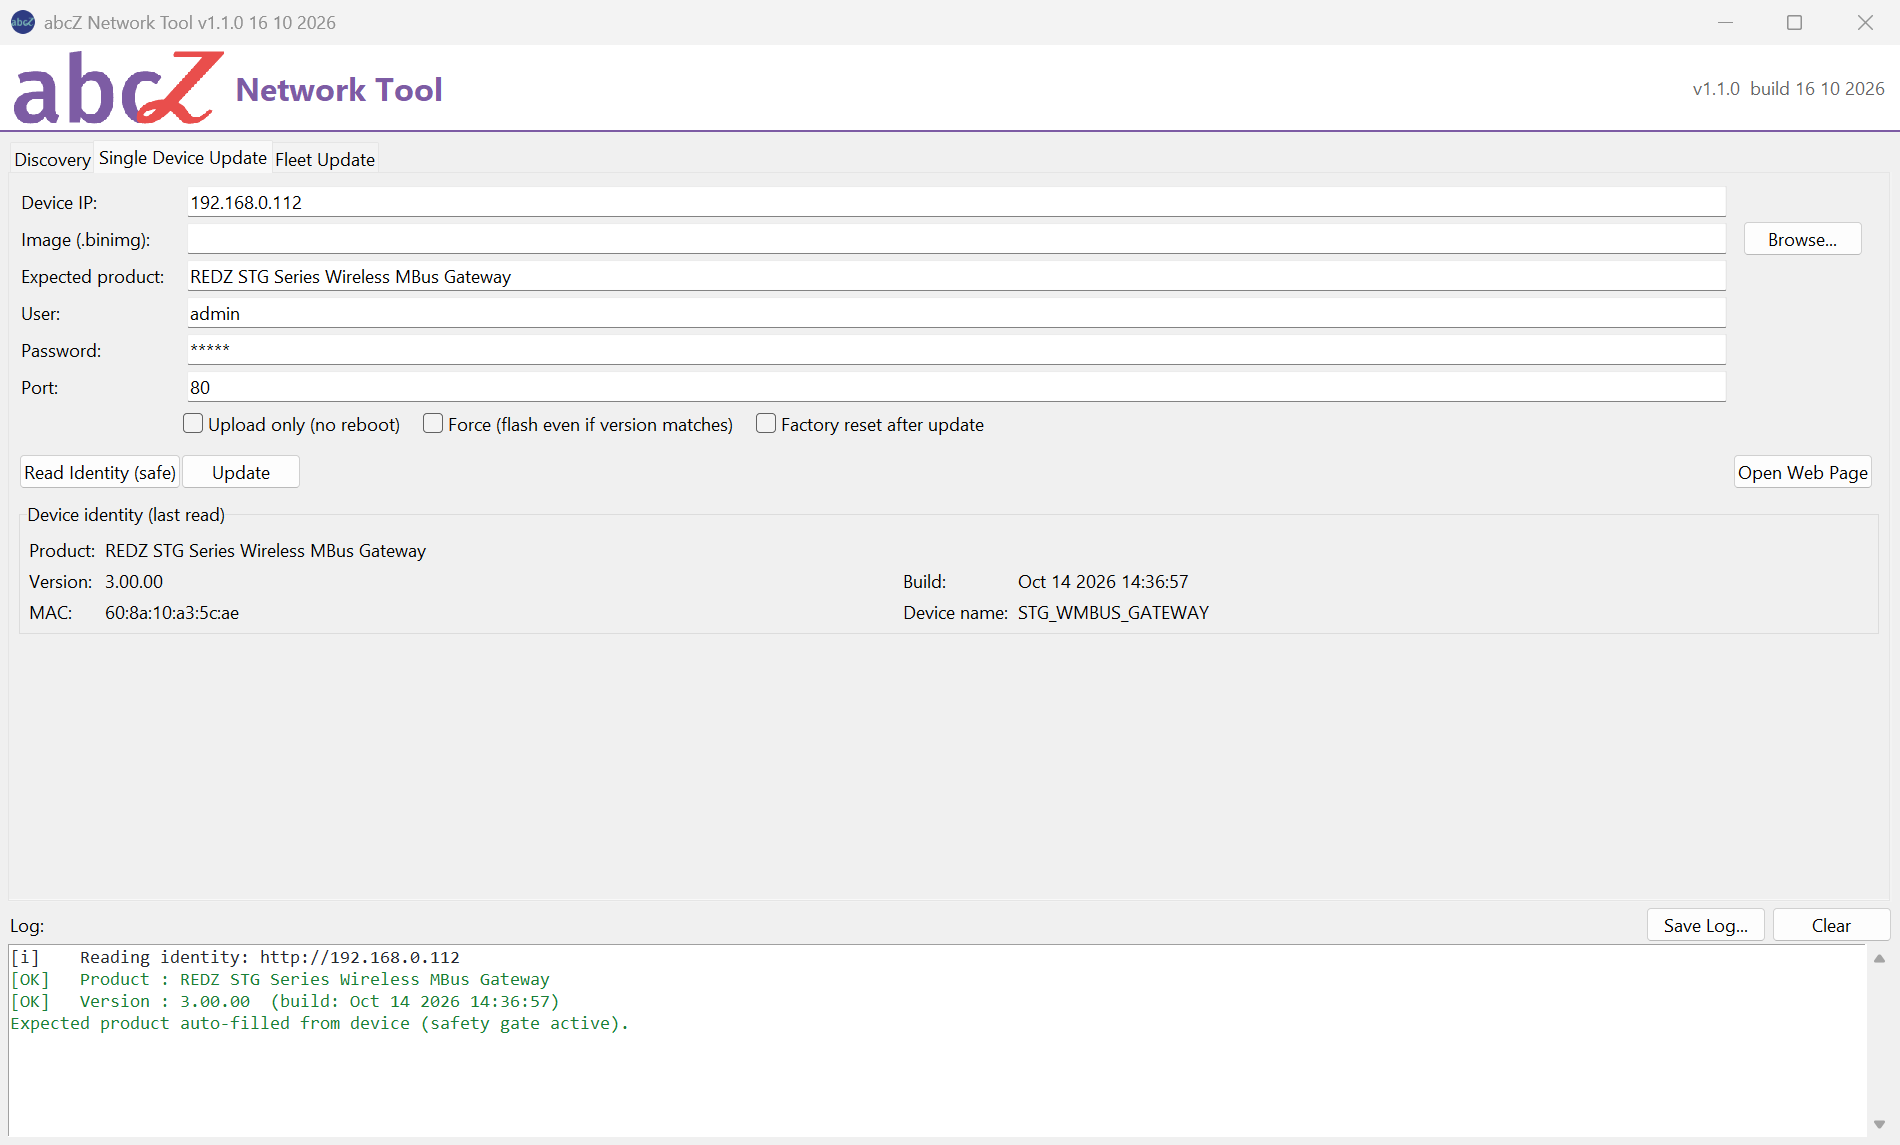Click log scrollbar up arrow

point(1879,958)
